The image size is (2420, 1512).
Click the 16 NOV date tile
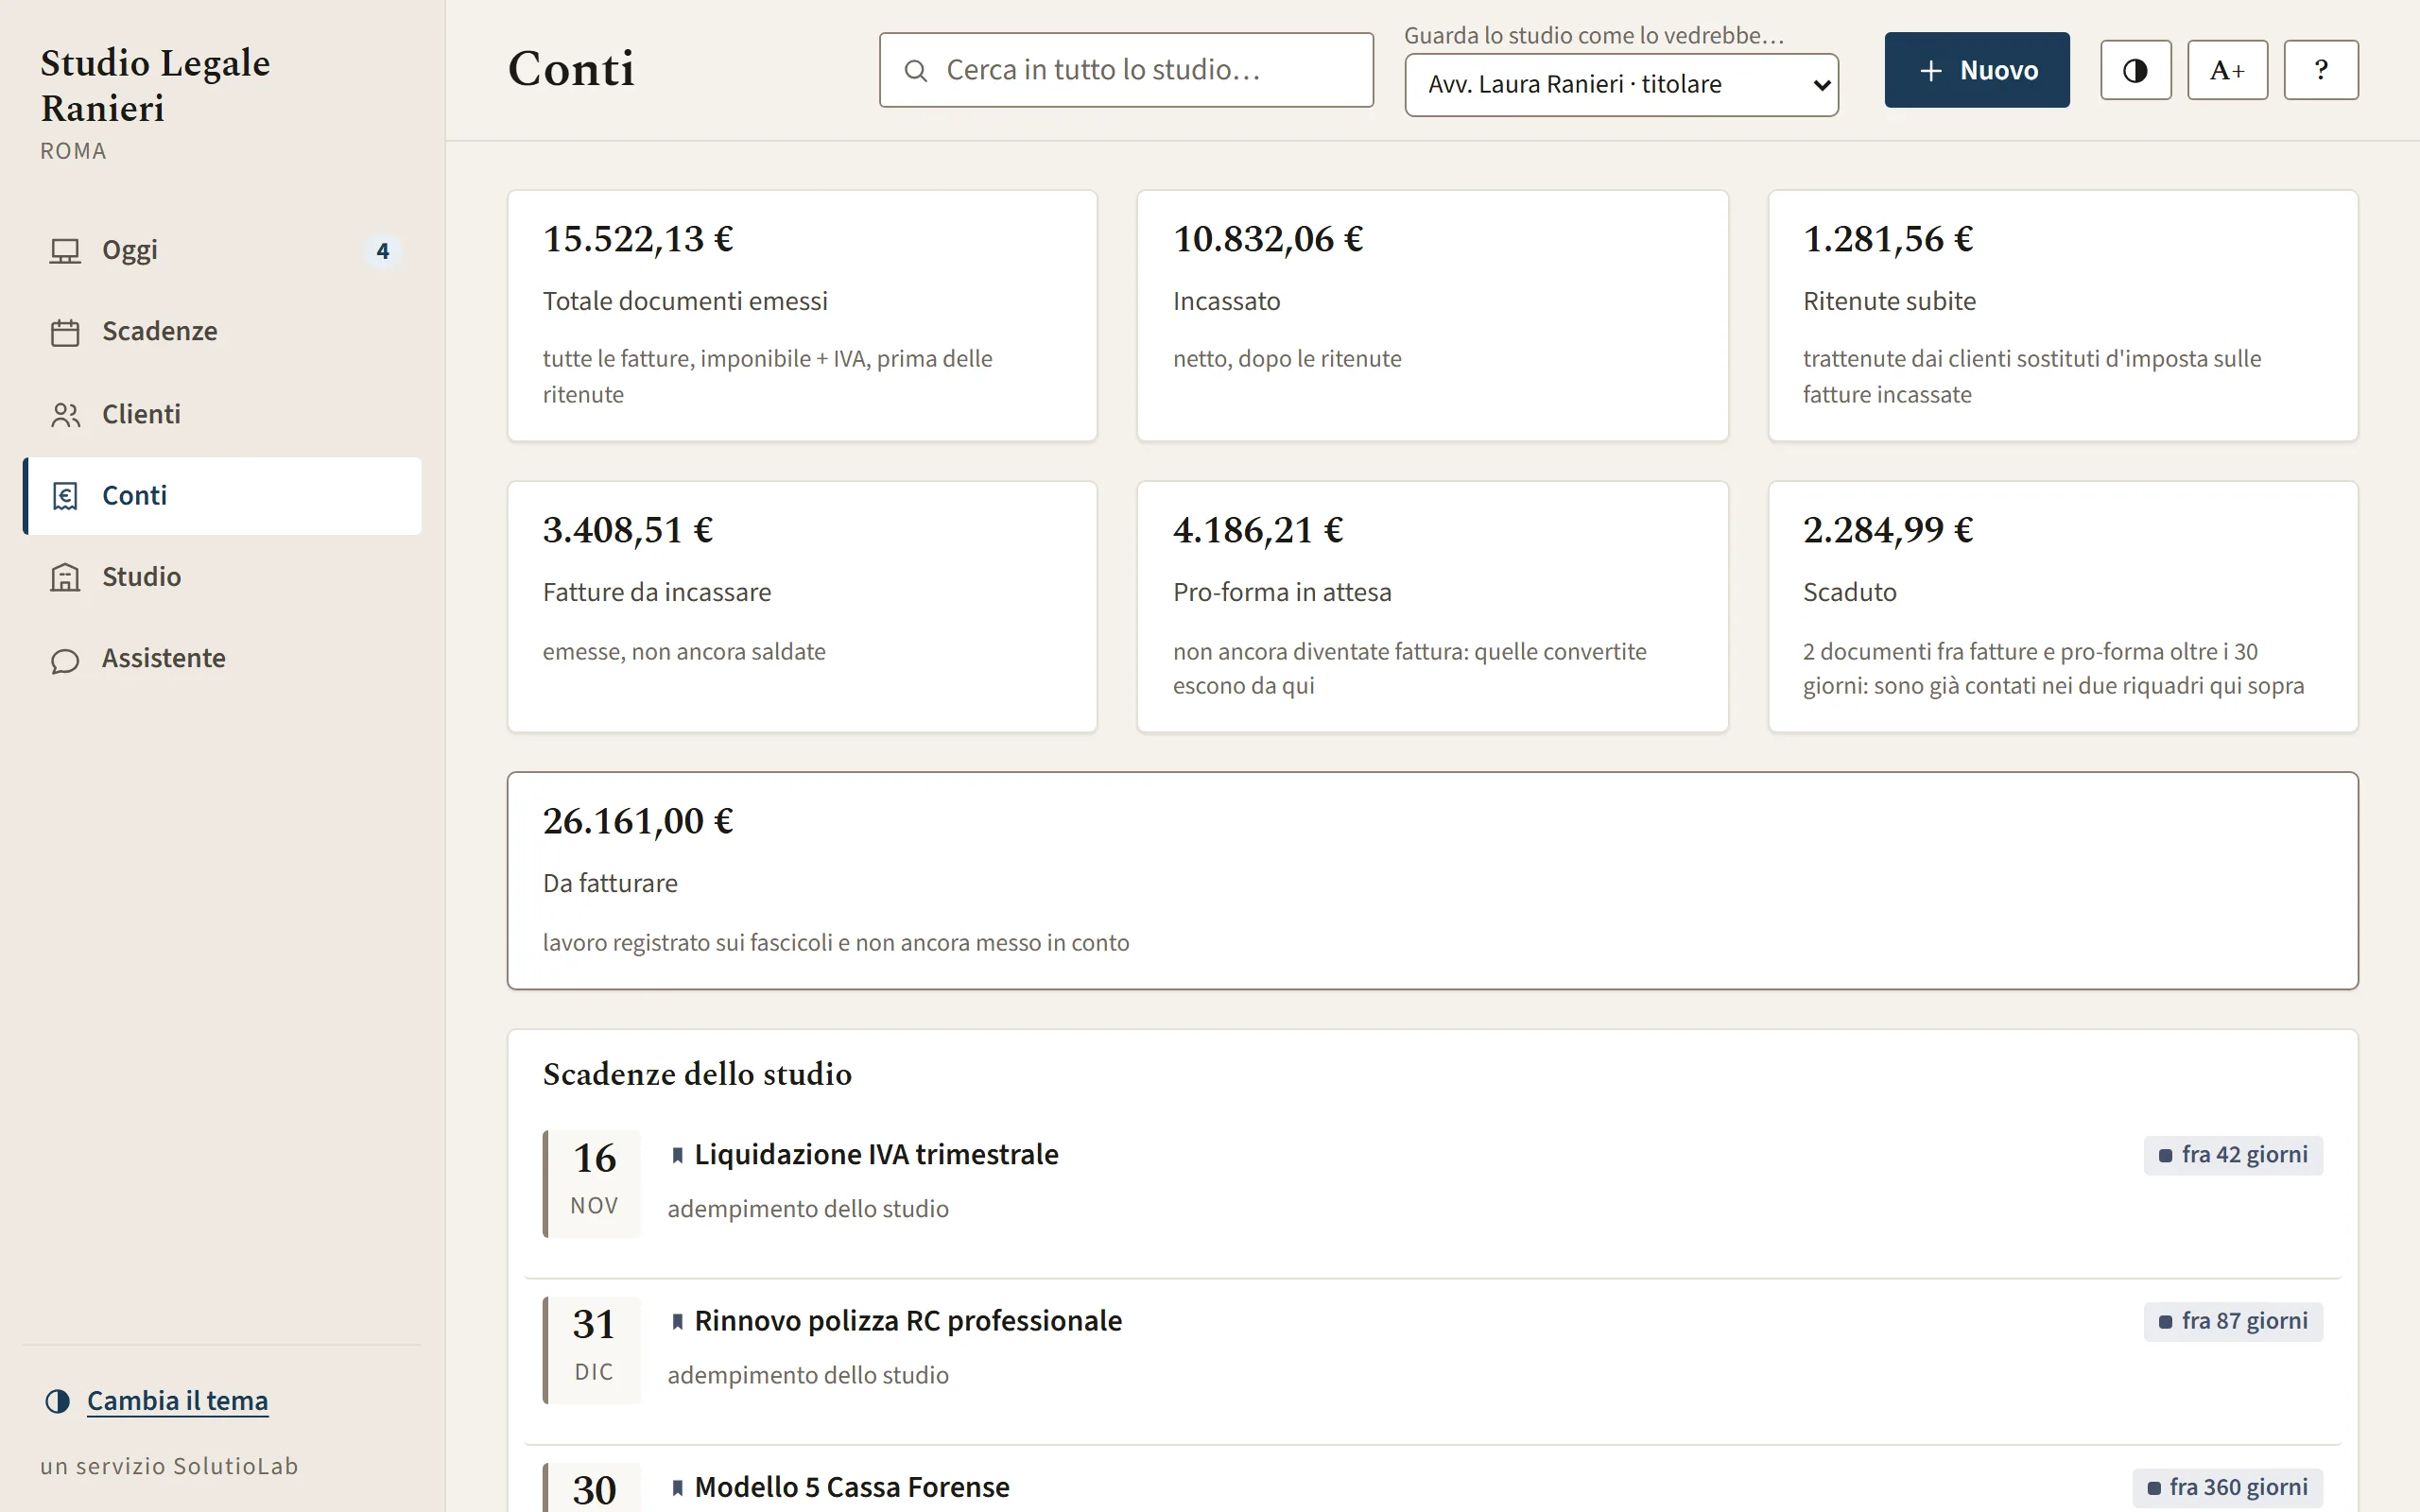(593, 1183)
